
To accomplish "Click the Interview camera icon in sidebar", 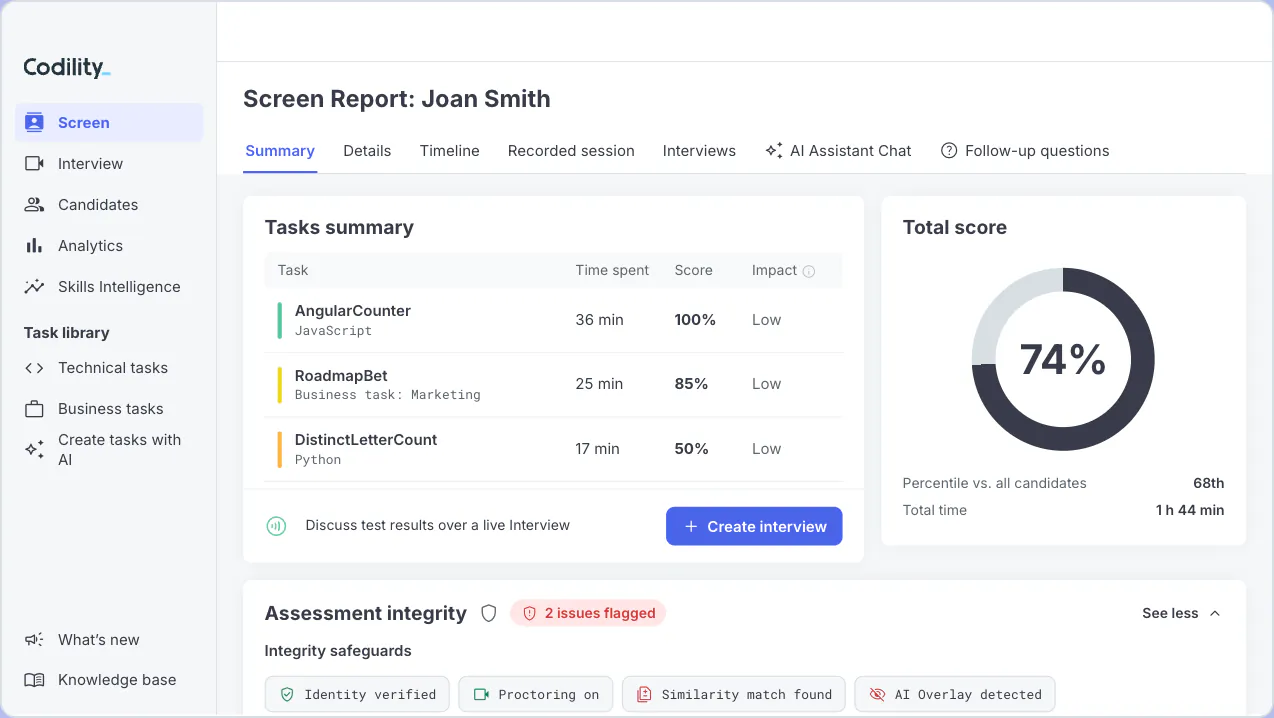I will (35, 164).
